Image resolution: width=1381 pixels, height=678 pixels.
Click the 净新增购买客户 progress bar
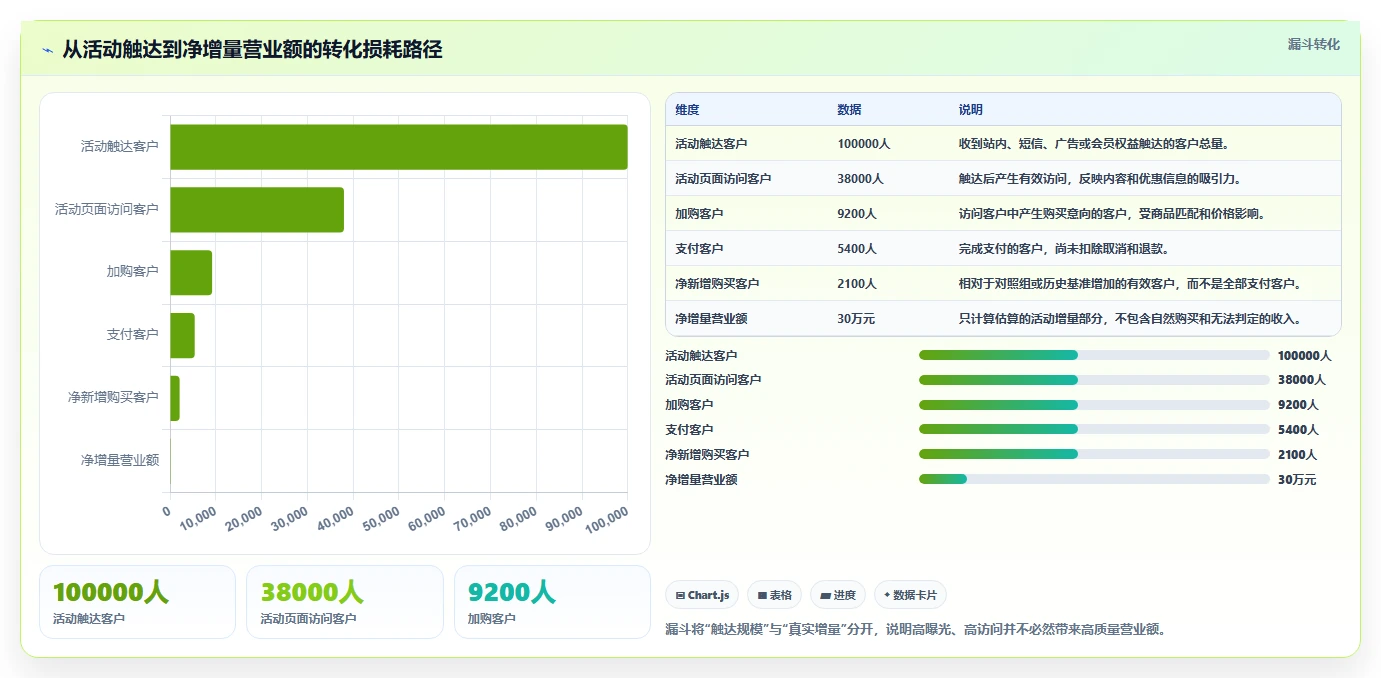pos(1094,454)
